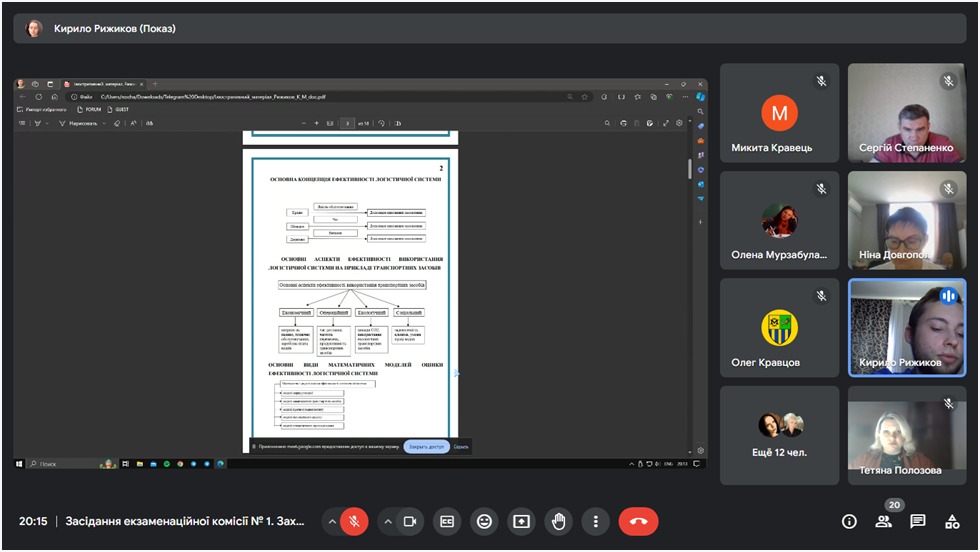Select the Нарисовать tool in PDF toolbar

[81, 123]
